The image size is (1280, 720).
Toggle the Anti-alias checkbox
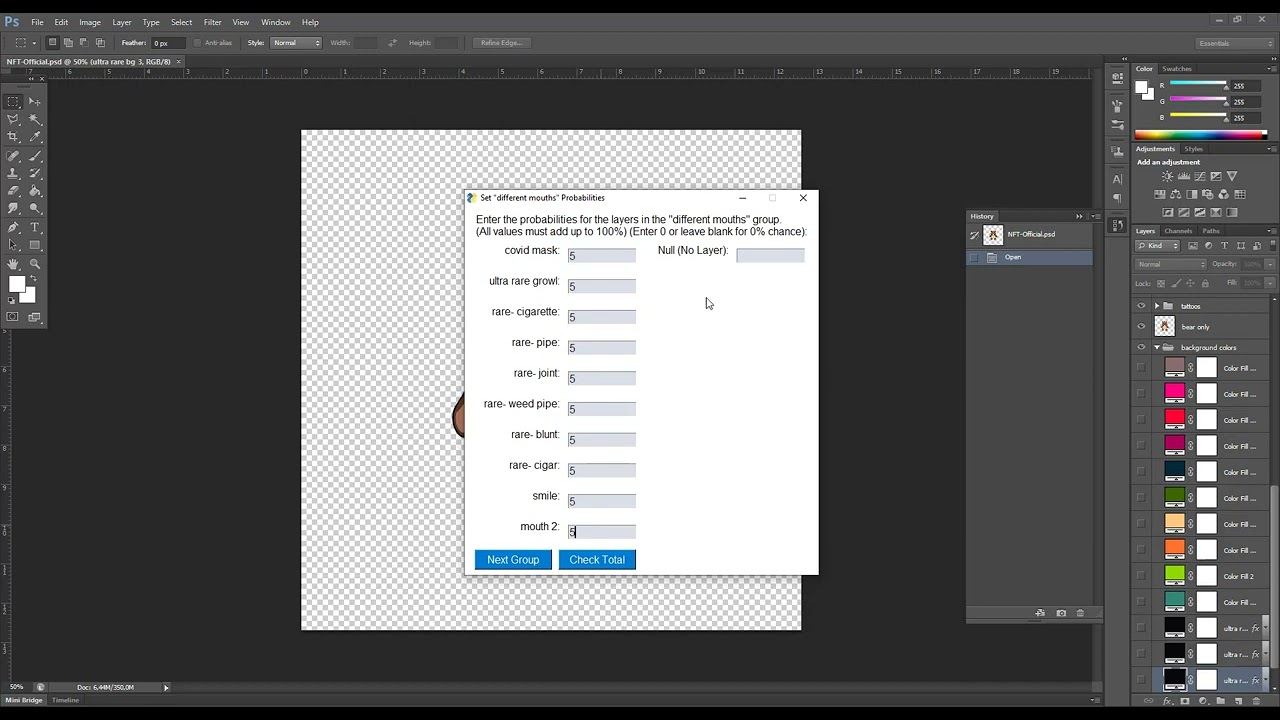pos(197,43)
